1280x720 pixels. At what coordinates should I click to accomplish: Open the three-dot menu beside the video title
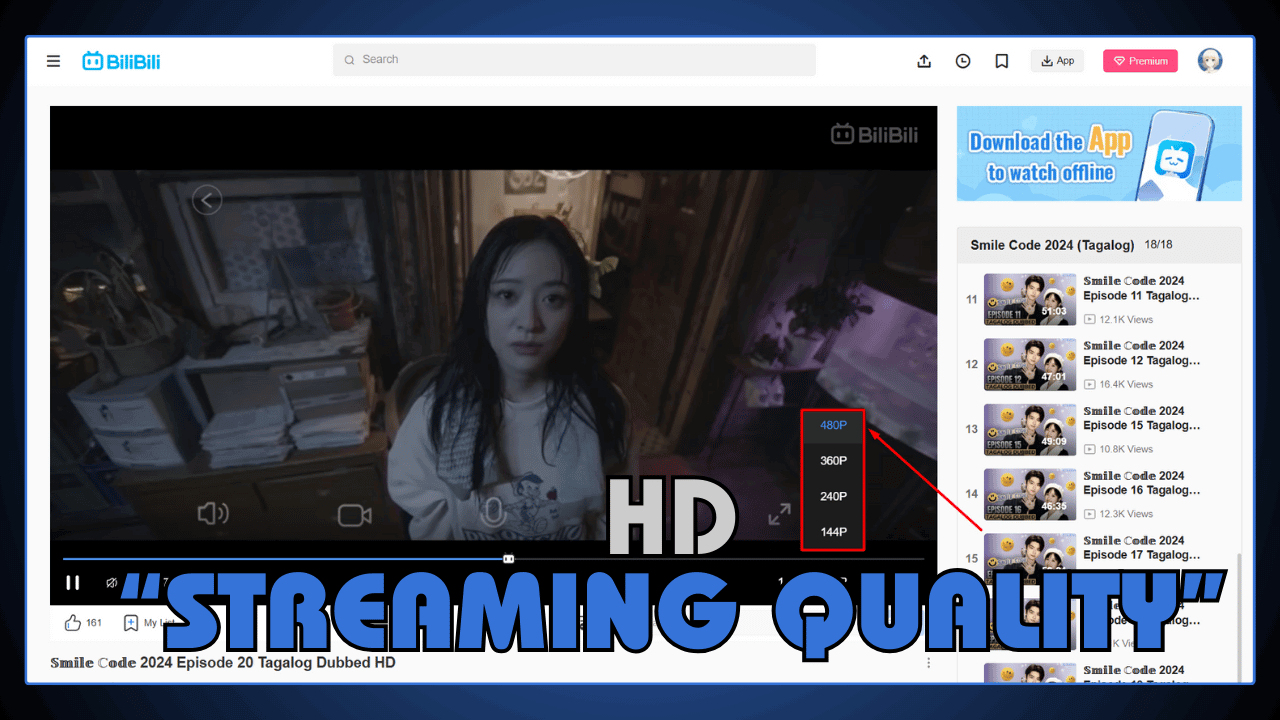click(x=928, y=662)
